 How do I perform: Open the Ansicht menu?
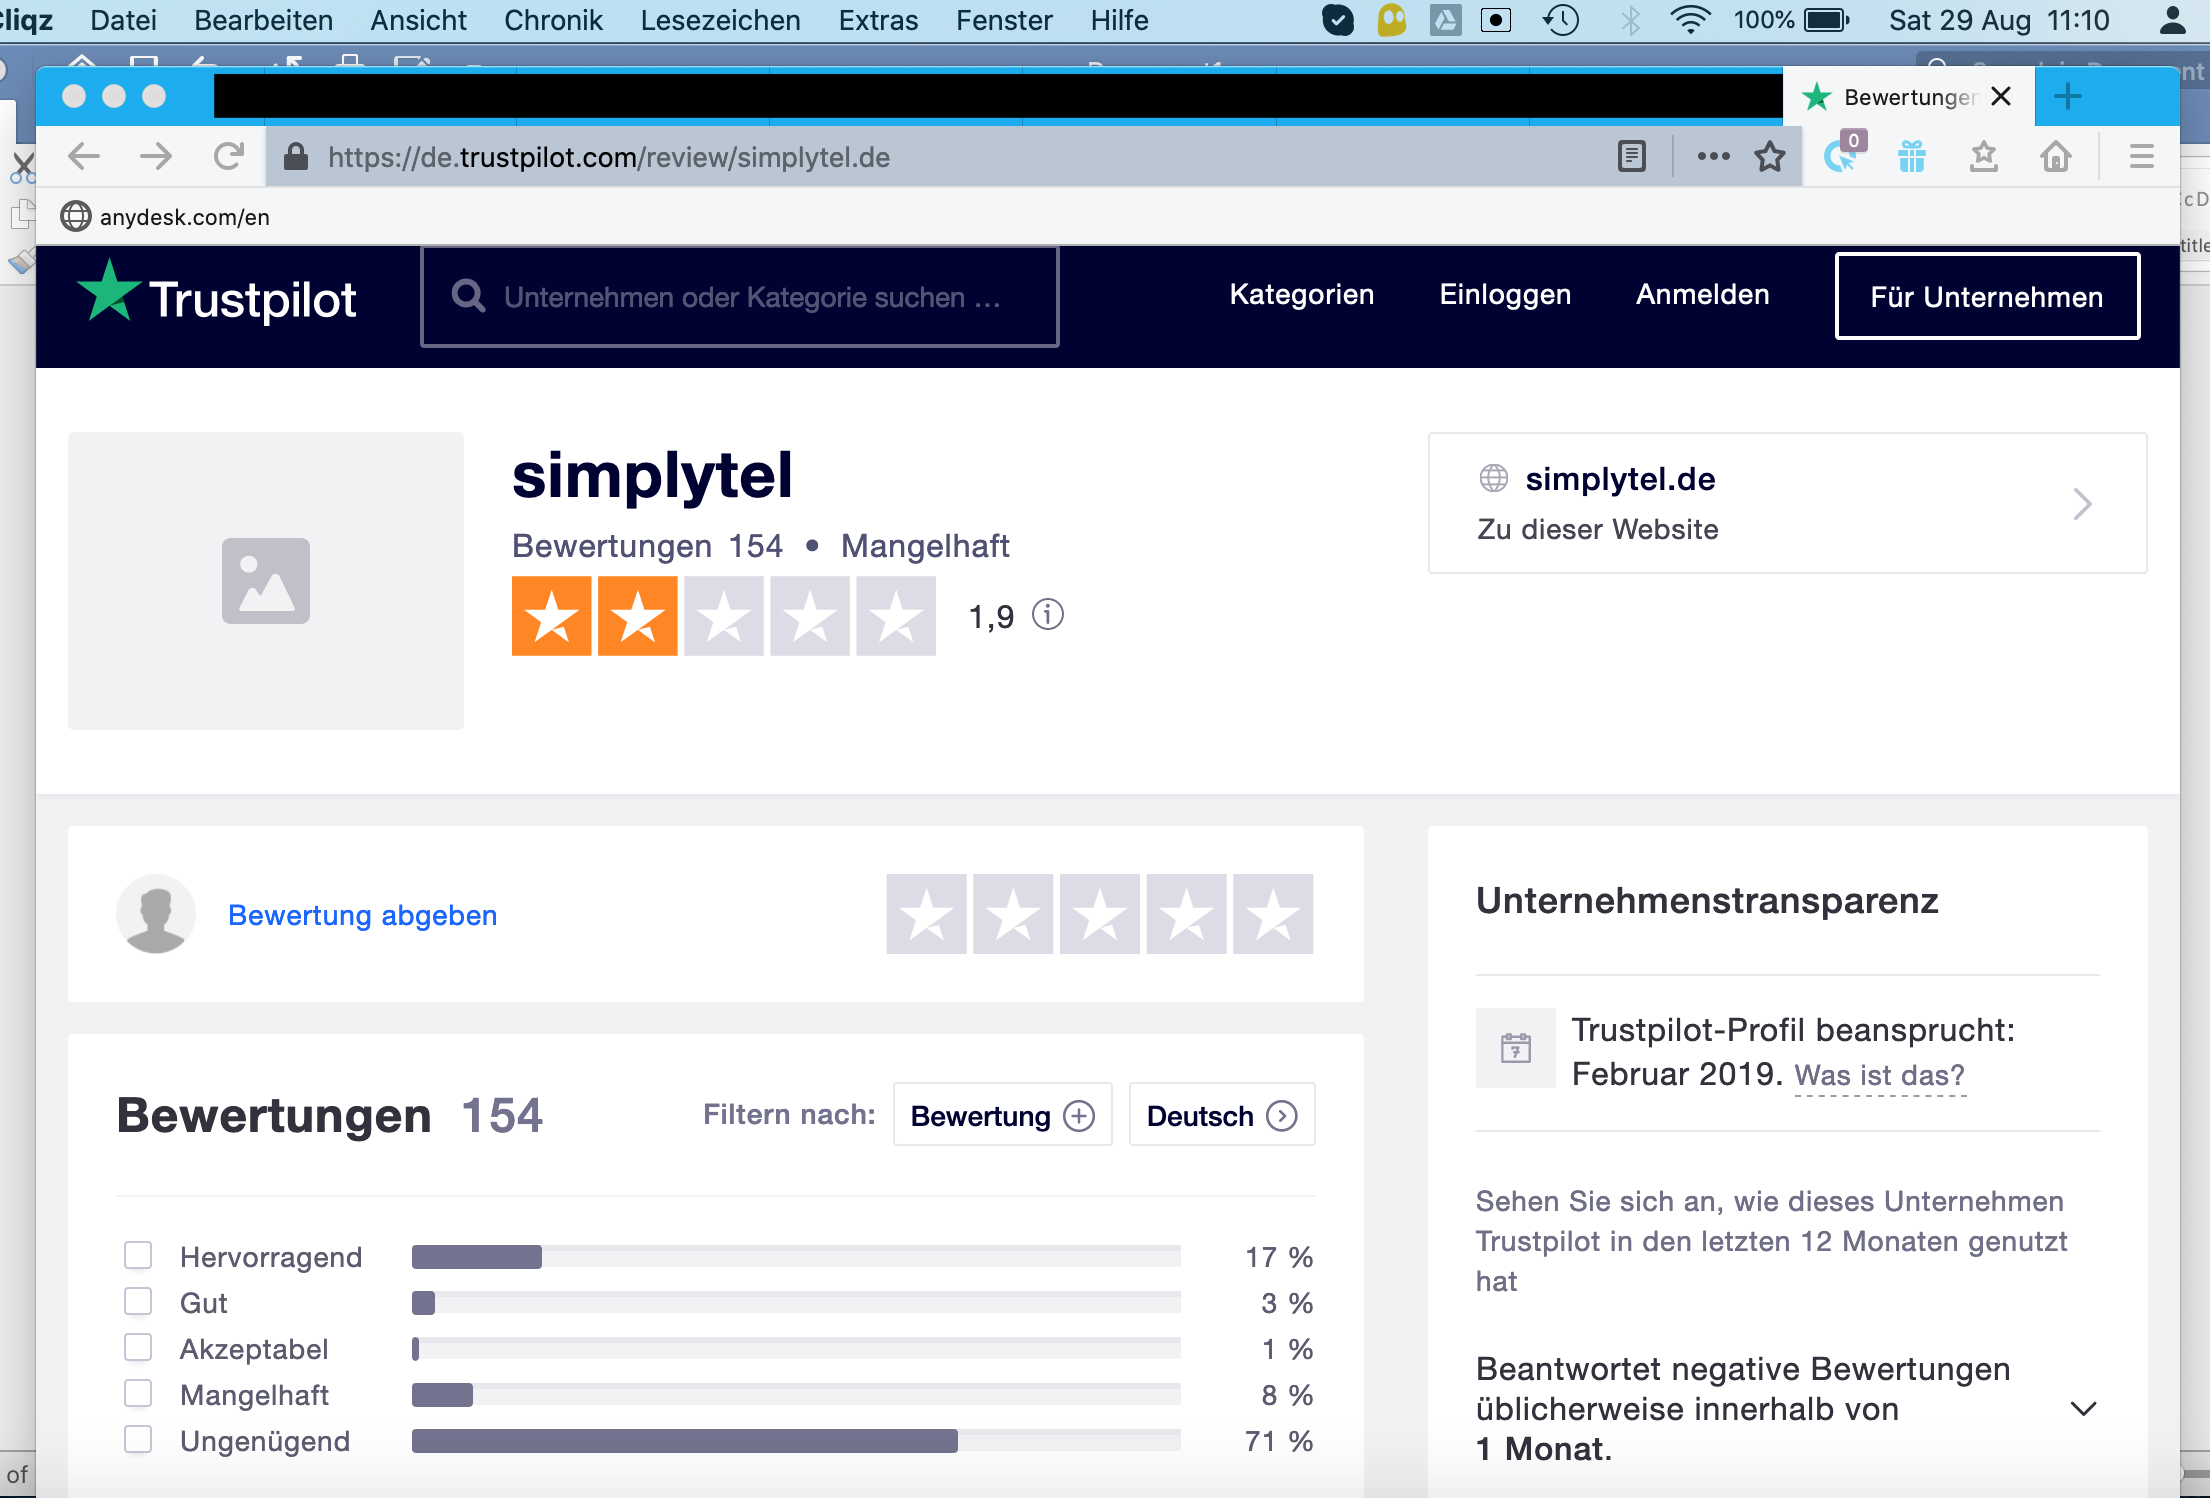click(418, 20)
